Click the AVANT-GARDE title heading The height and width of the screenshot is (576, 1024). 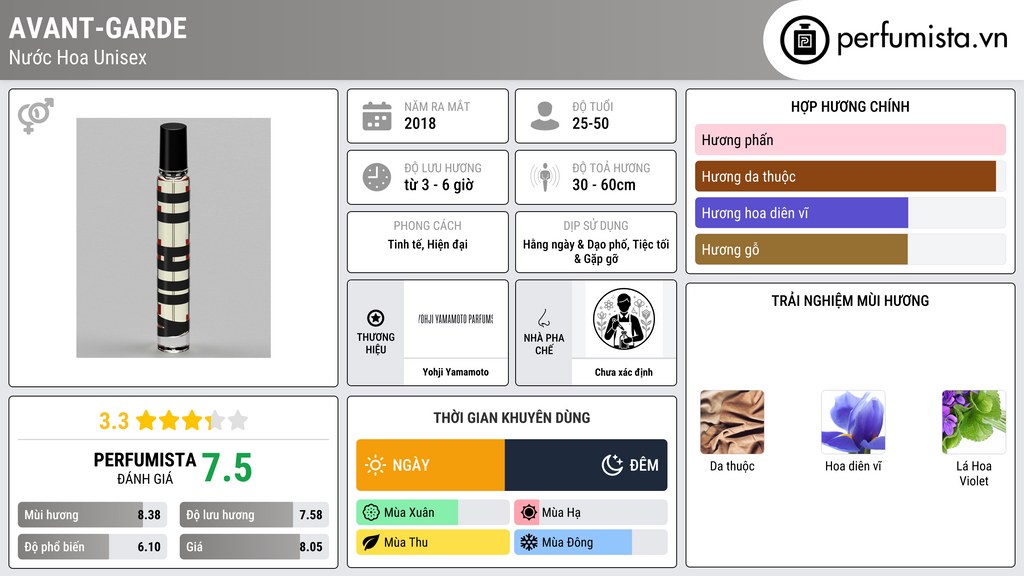98,28
